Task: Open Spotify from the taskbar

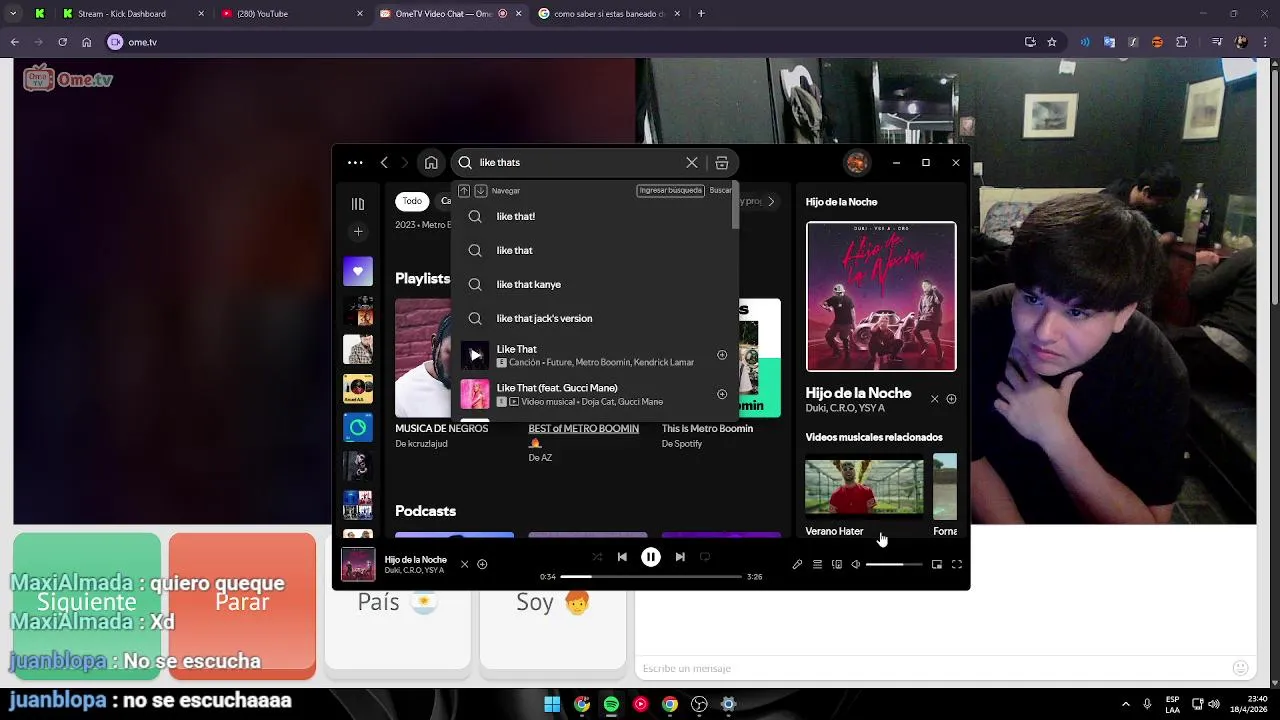Action: (x=611, y=704)
